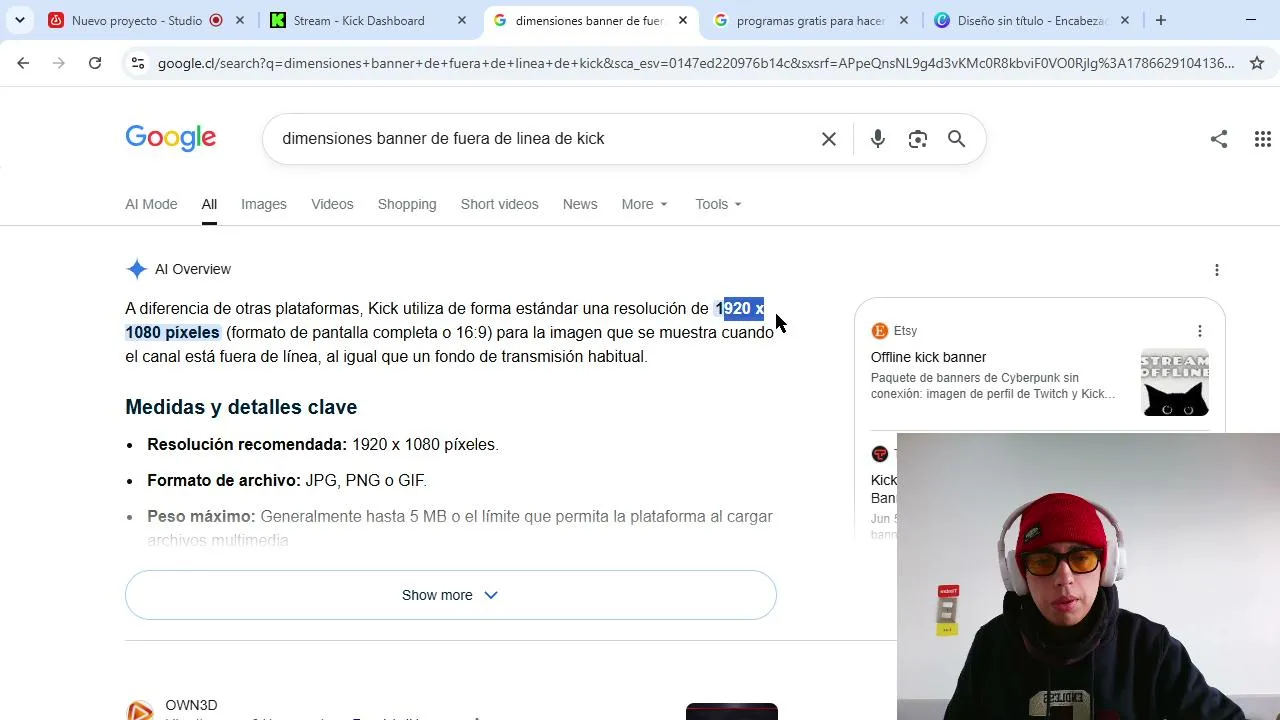
Task: Open the OWN3D search result
Action: tap(191, 705)
